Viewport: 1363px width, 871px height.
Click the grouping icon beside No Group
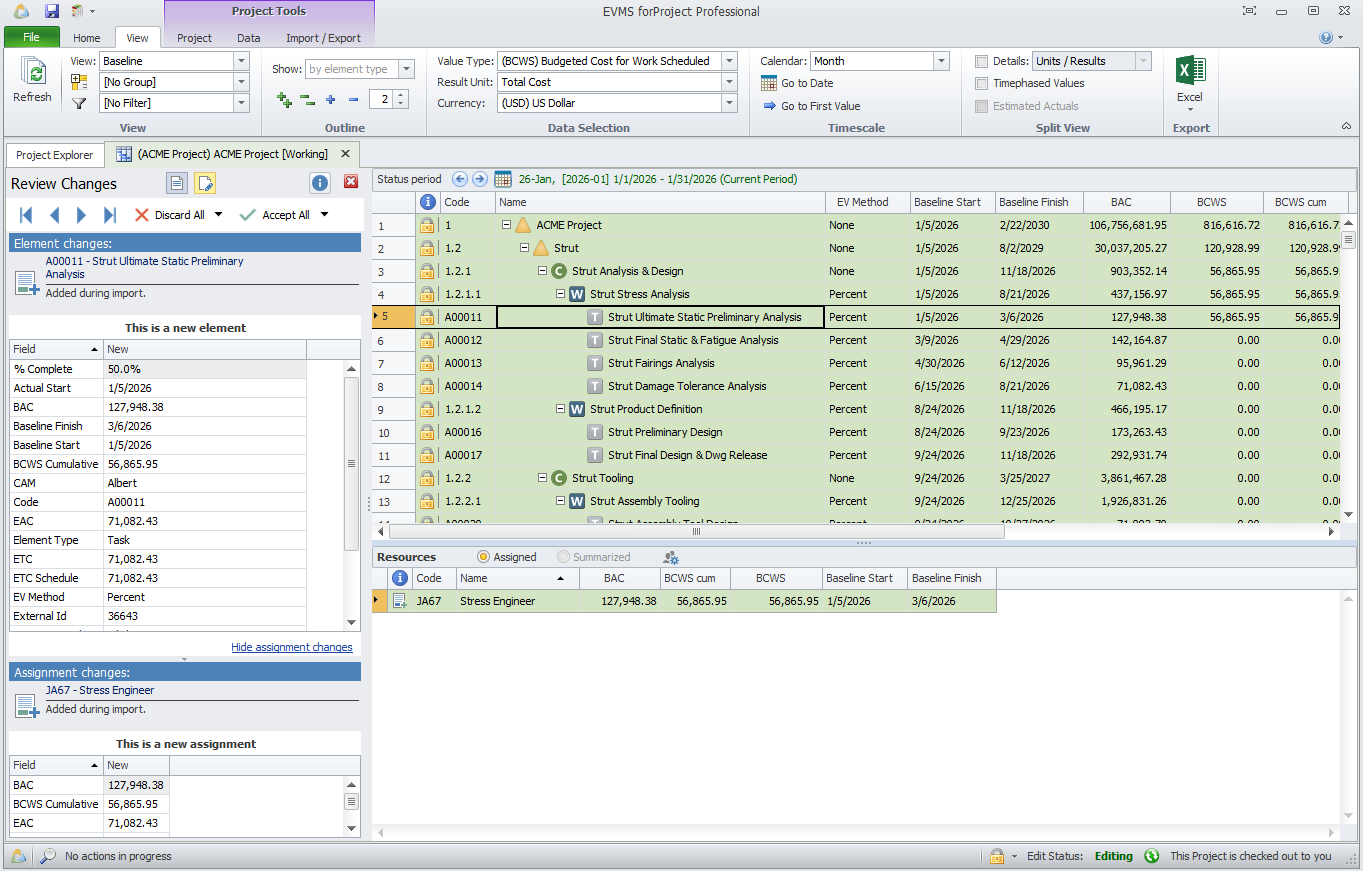coord(80,82)
